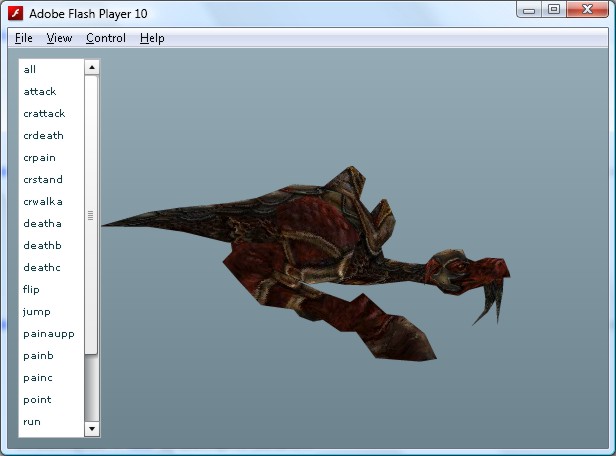Pick the 'crstand' animation
This screenshot has width=616, height=456.
pos(51,179)
